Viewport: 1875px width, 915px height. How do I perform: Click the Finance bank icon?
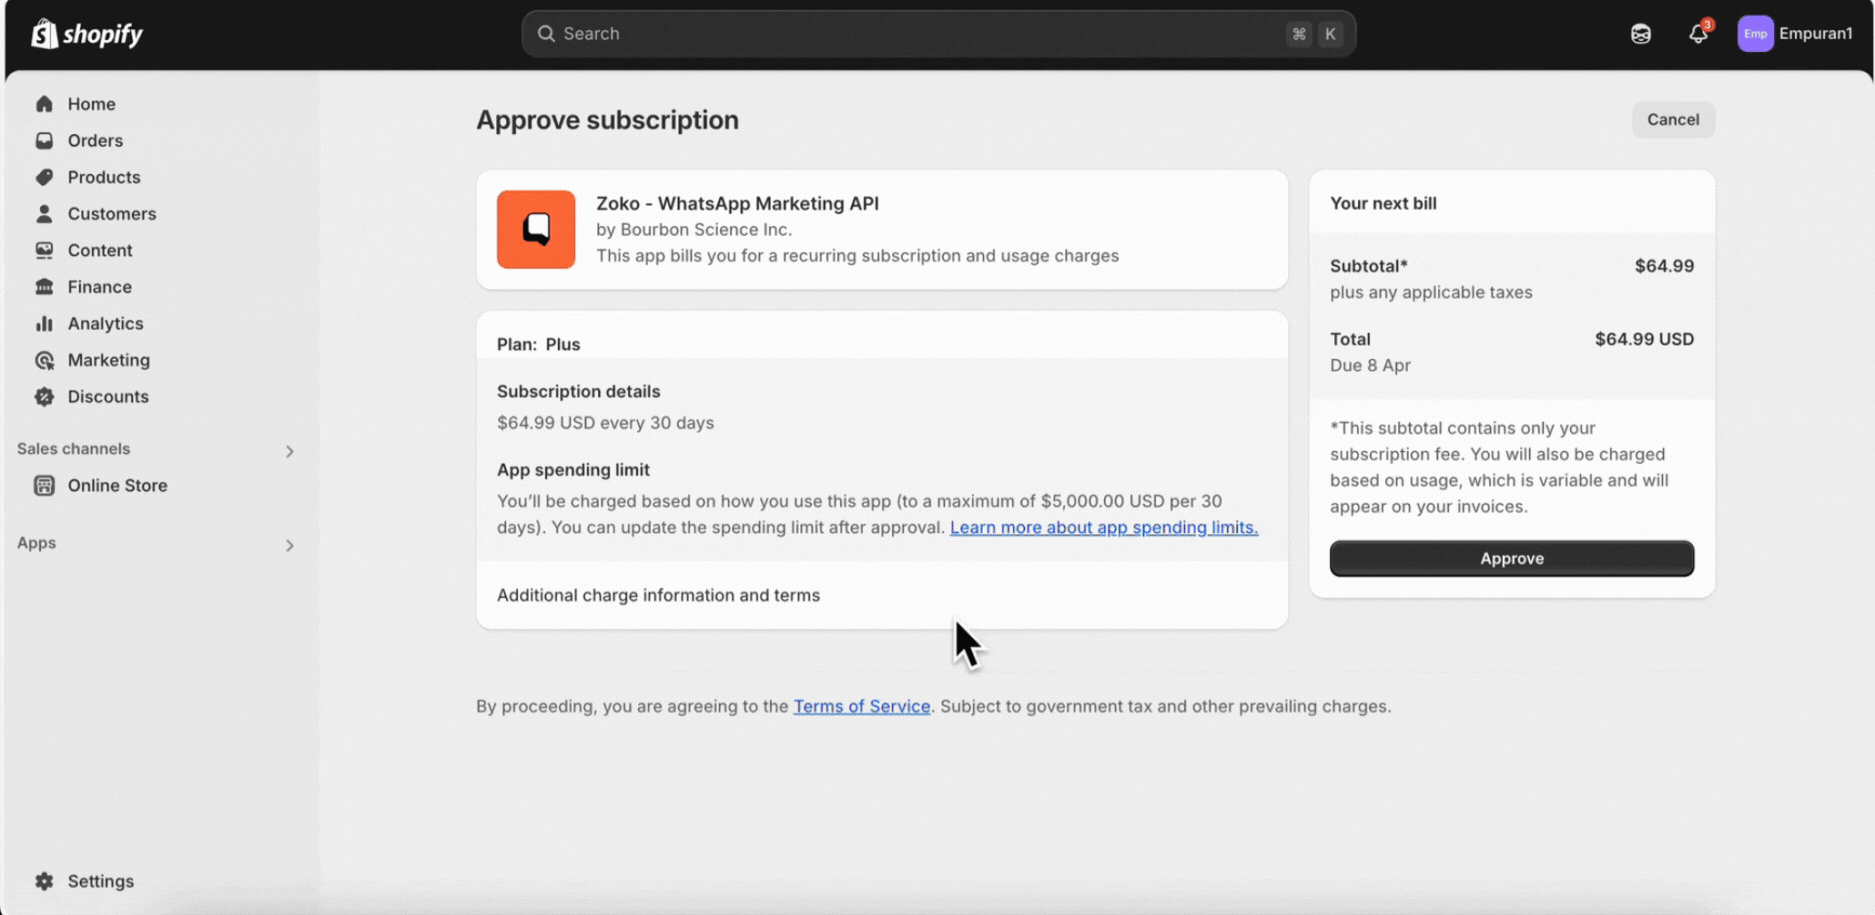click(x=44, y=287)
